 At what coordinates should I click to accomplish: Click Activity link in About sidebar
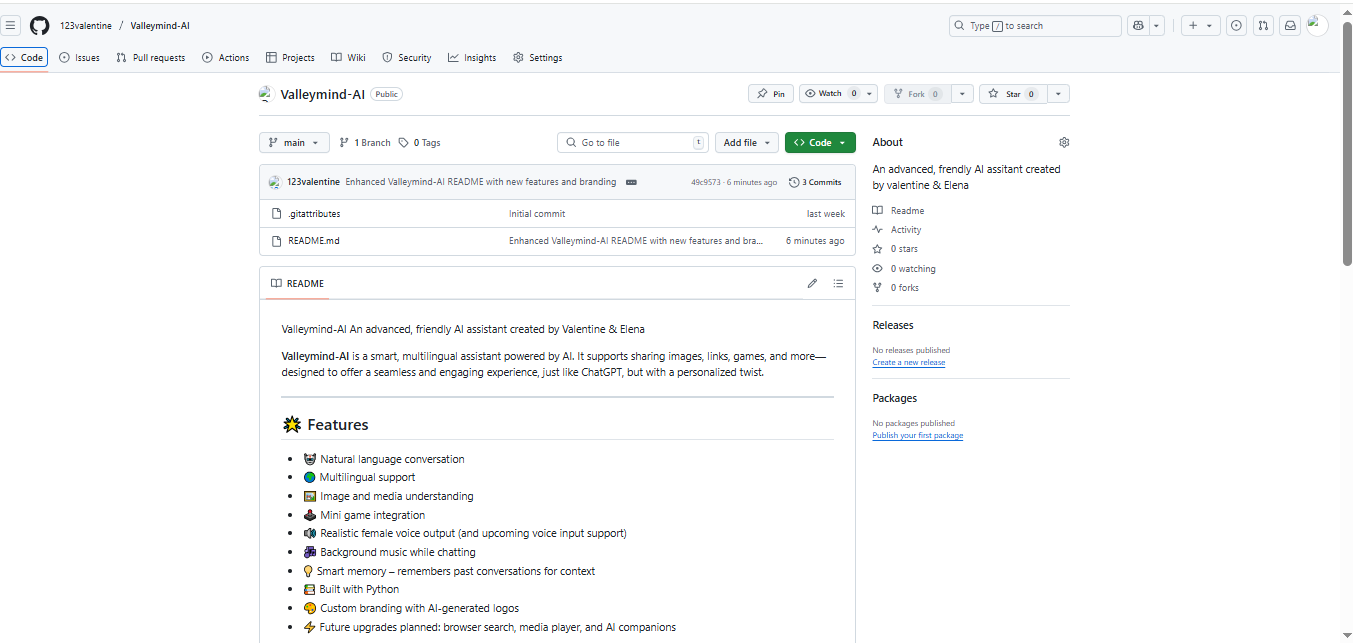pos(898,230)
